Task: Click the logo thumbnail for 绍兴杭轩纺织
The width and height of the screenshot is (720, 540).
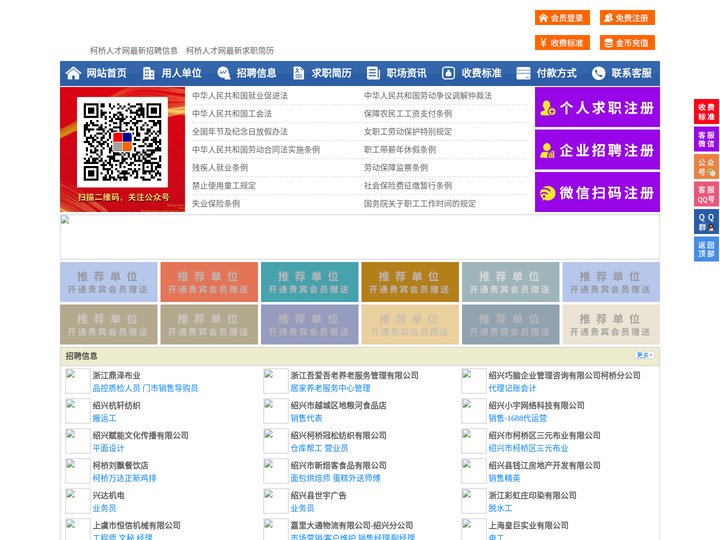Action: (78, 411)
